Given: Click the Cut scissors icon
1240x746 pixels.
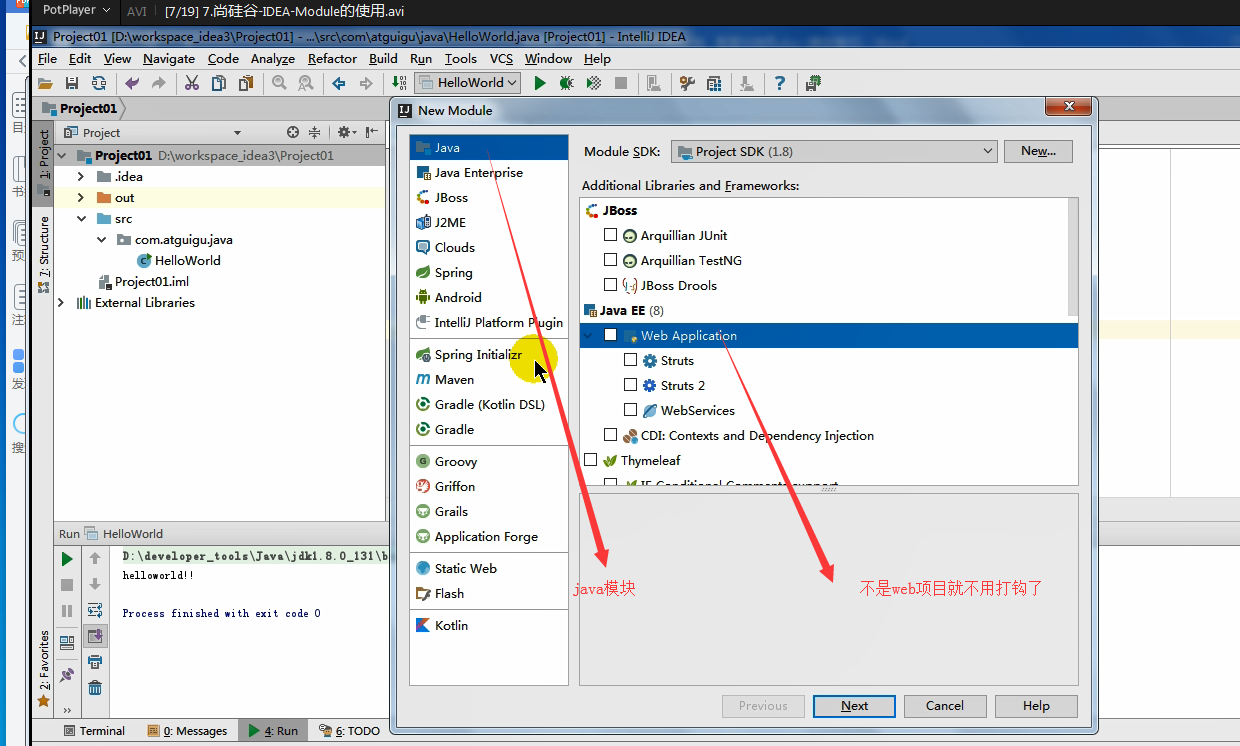Looking at the screenshot, I should click(191, 83).
